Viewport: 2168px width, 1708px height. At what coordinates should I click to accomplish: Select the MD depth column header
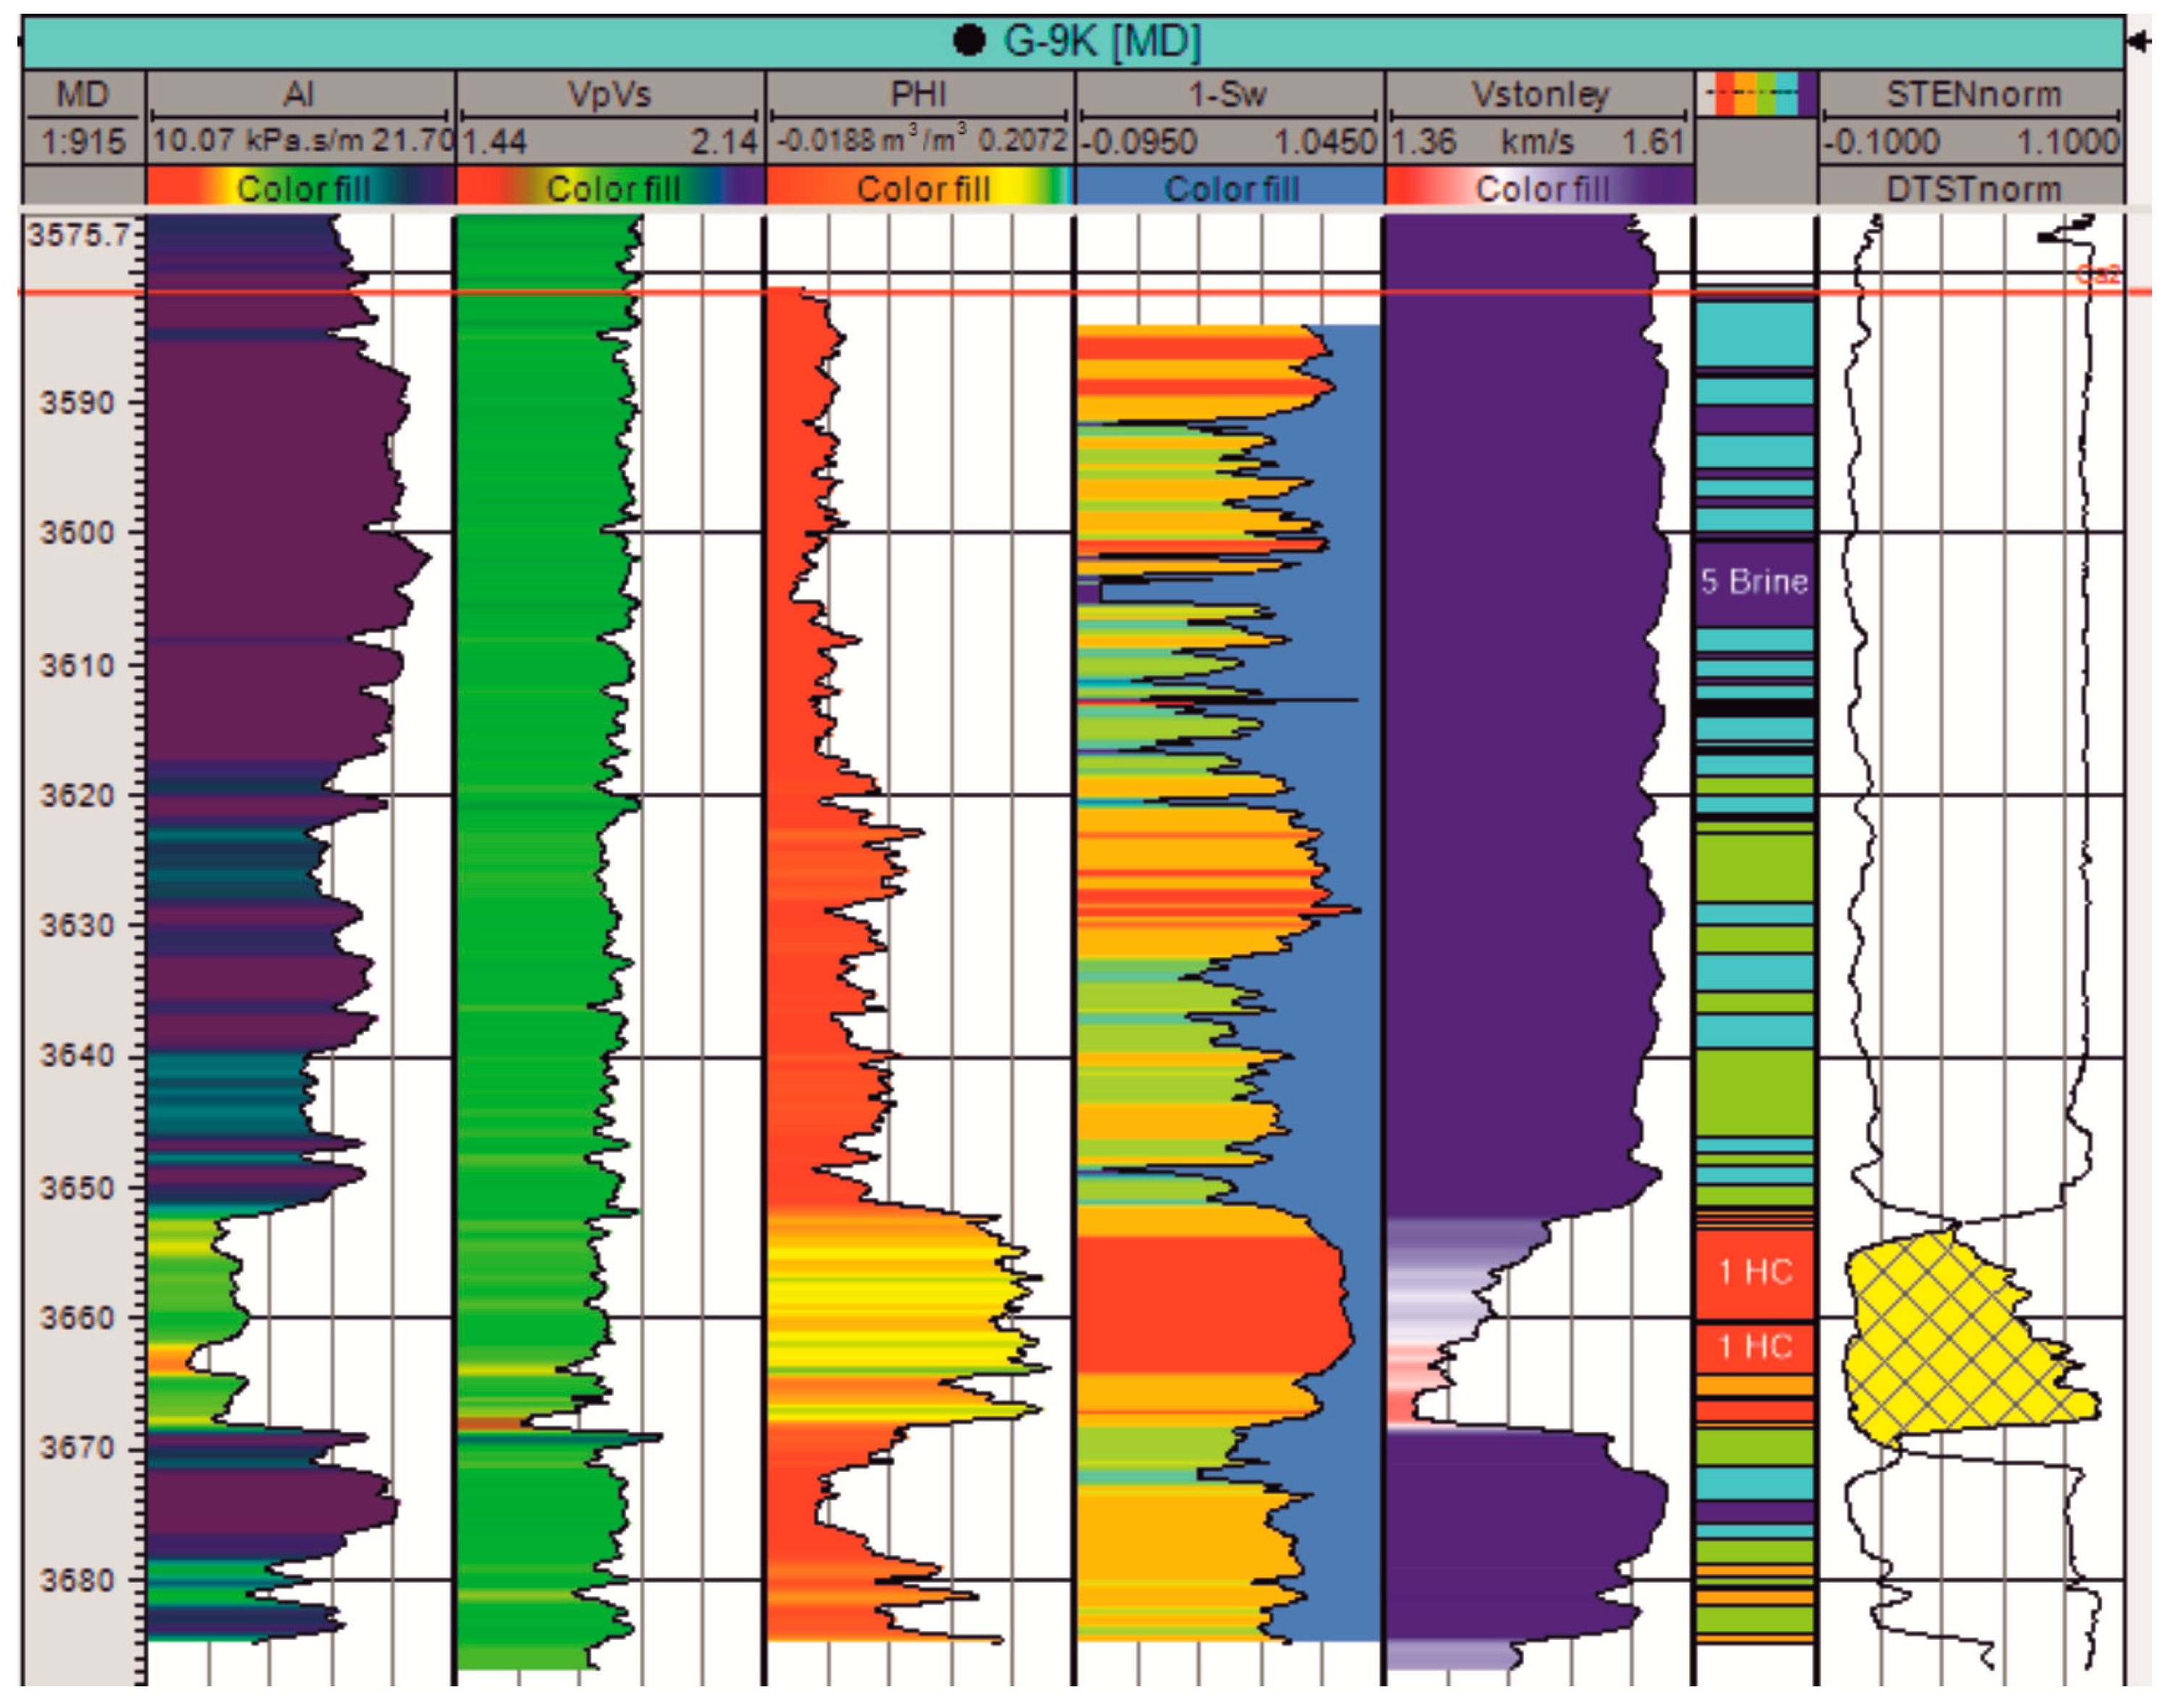coord(83,94)
